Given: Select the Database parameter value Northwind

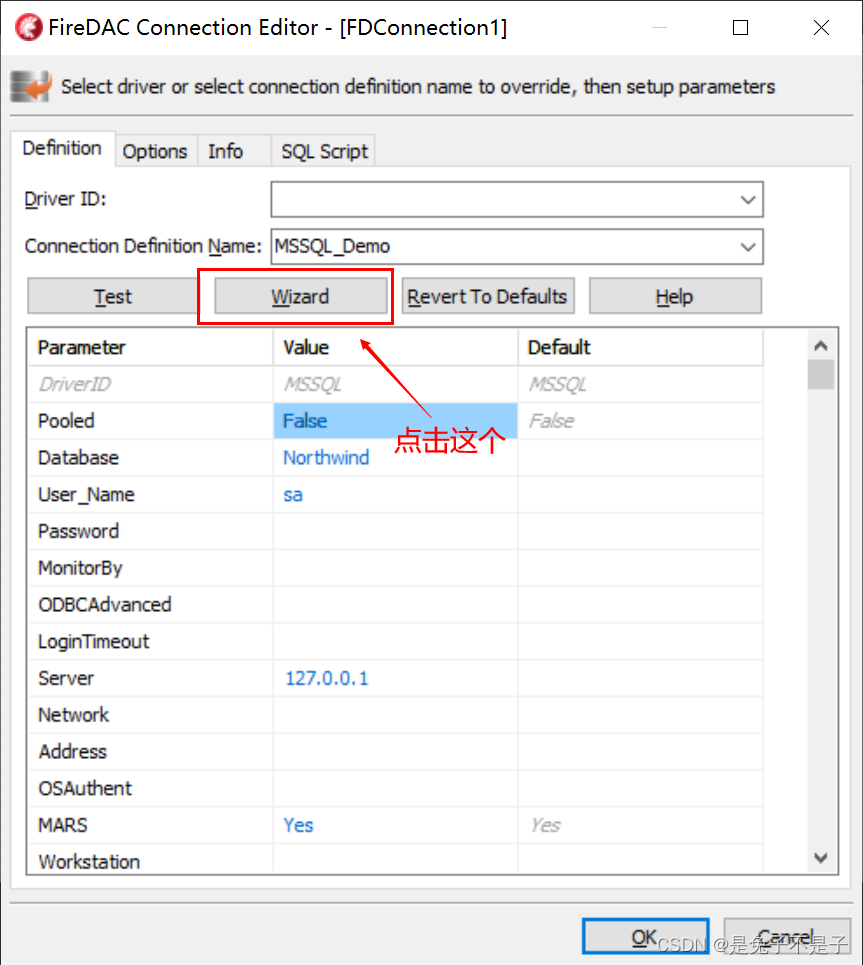Looking at the screenshot, I should click(x=326, y=457).
